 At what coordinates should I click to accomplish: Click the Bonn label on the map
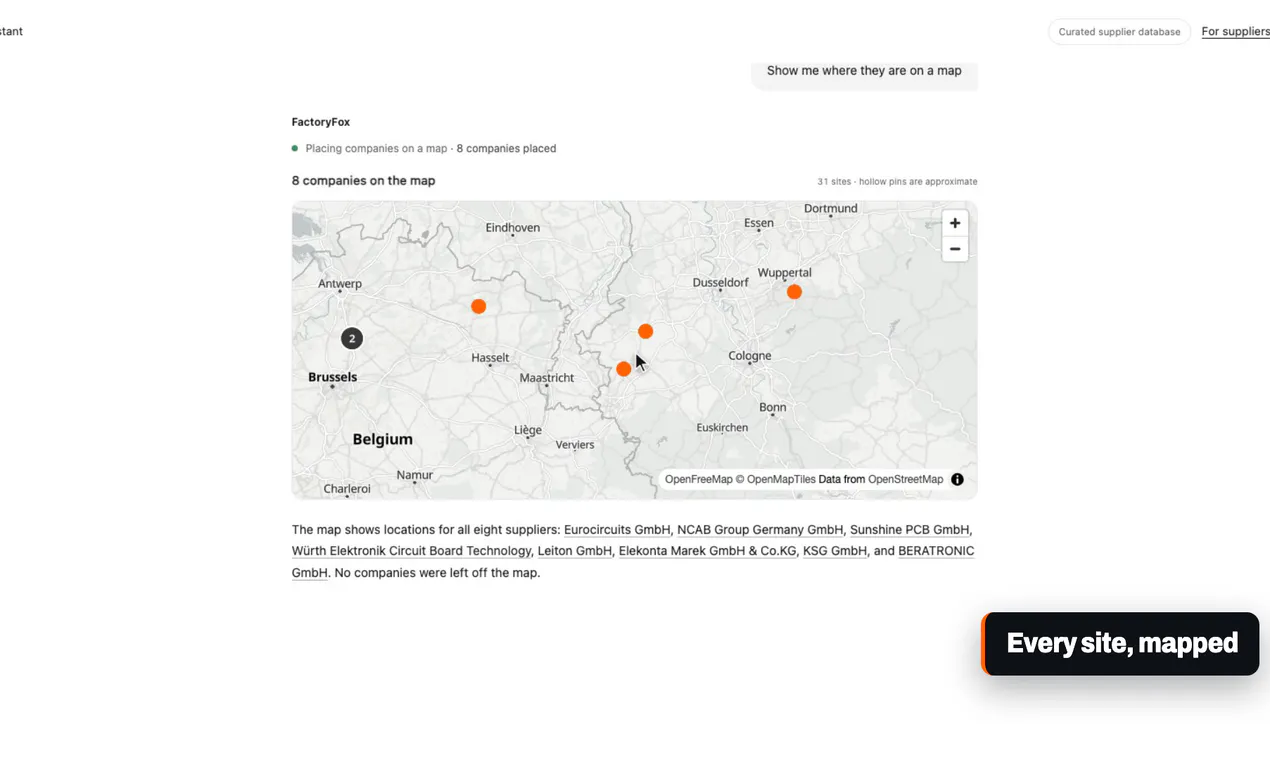[x=773, y=407]
